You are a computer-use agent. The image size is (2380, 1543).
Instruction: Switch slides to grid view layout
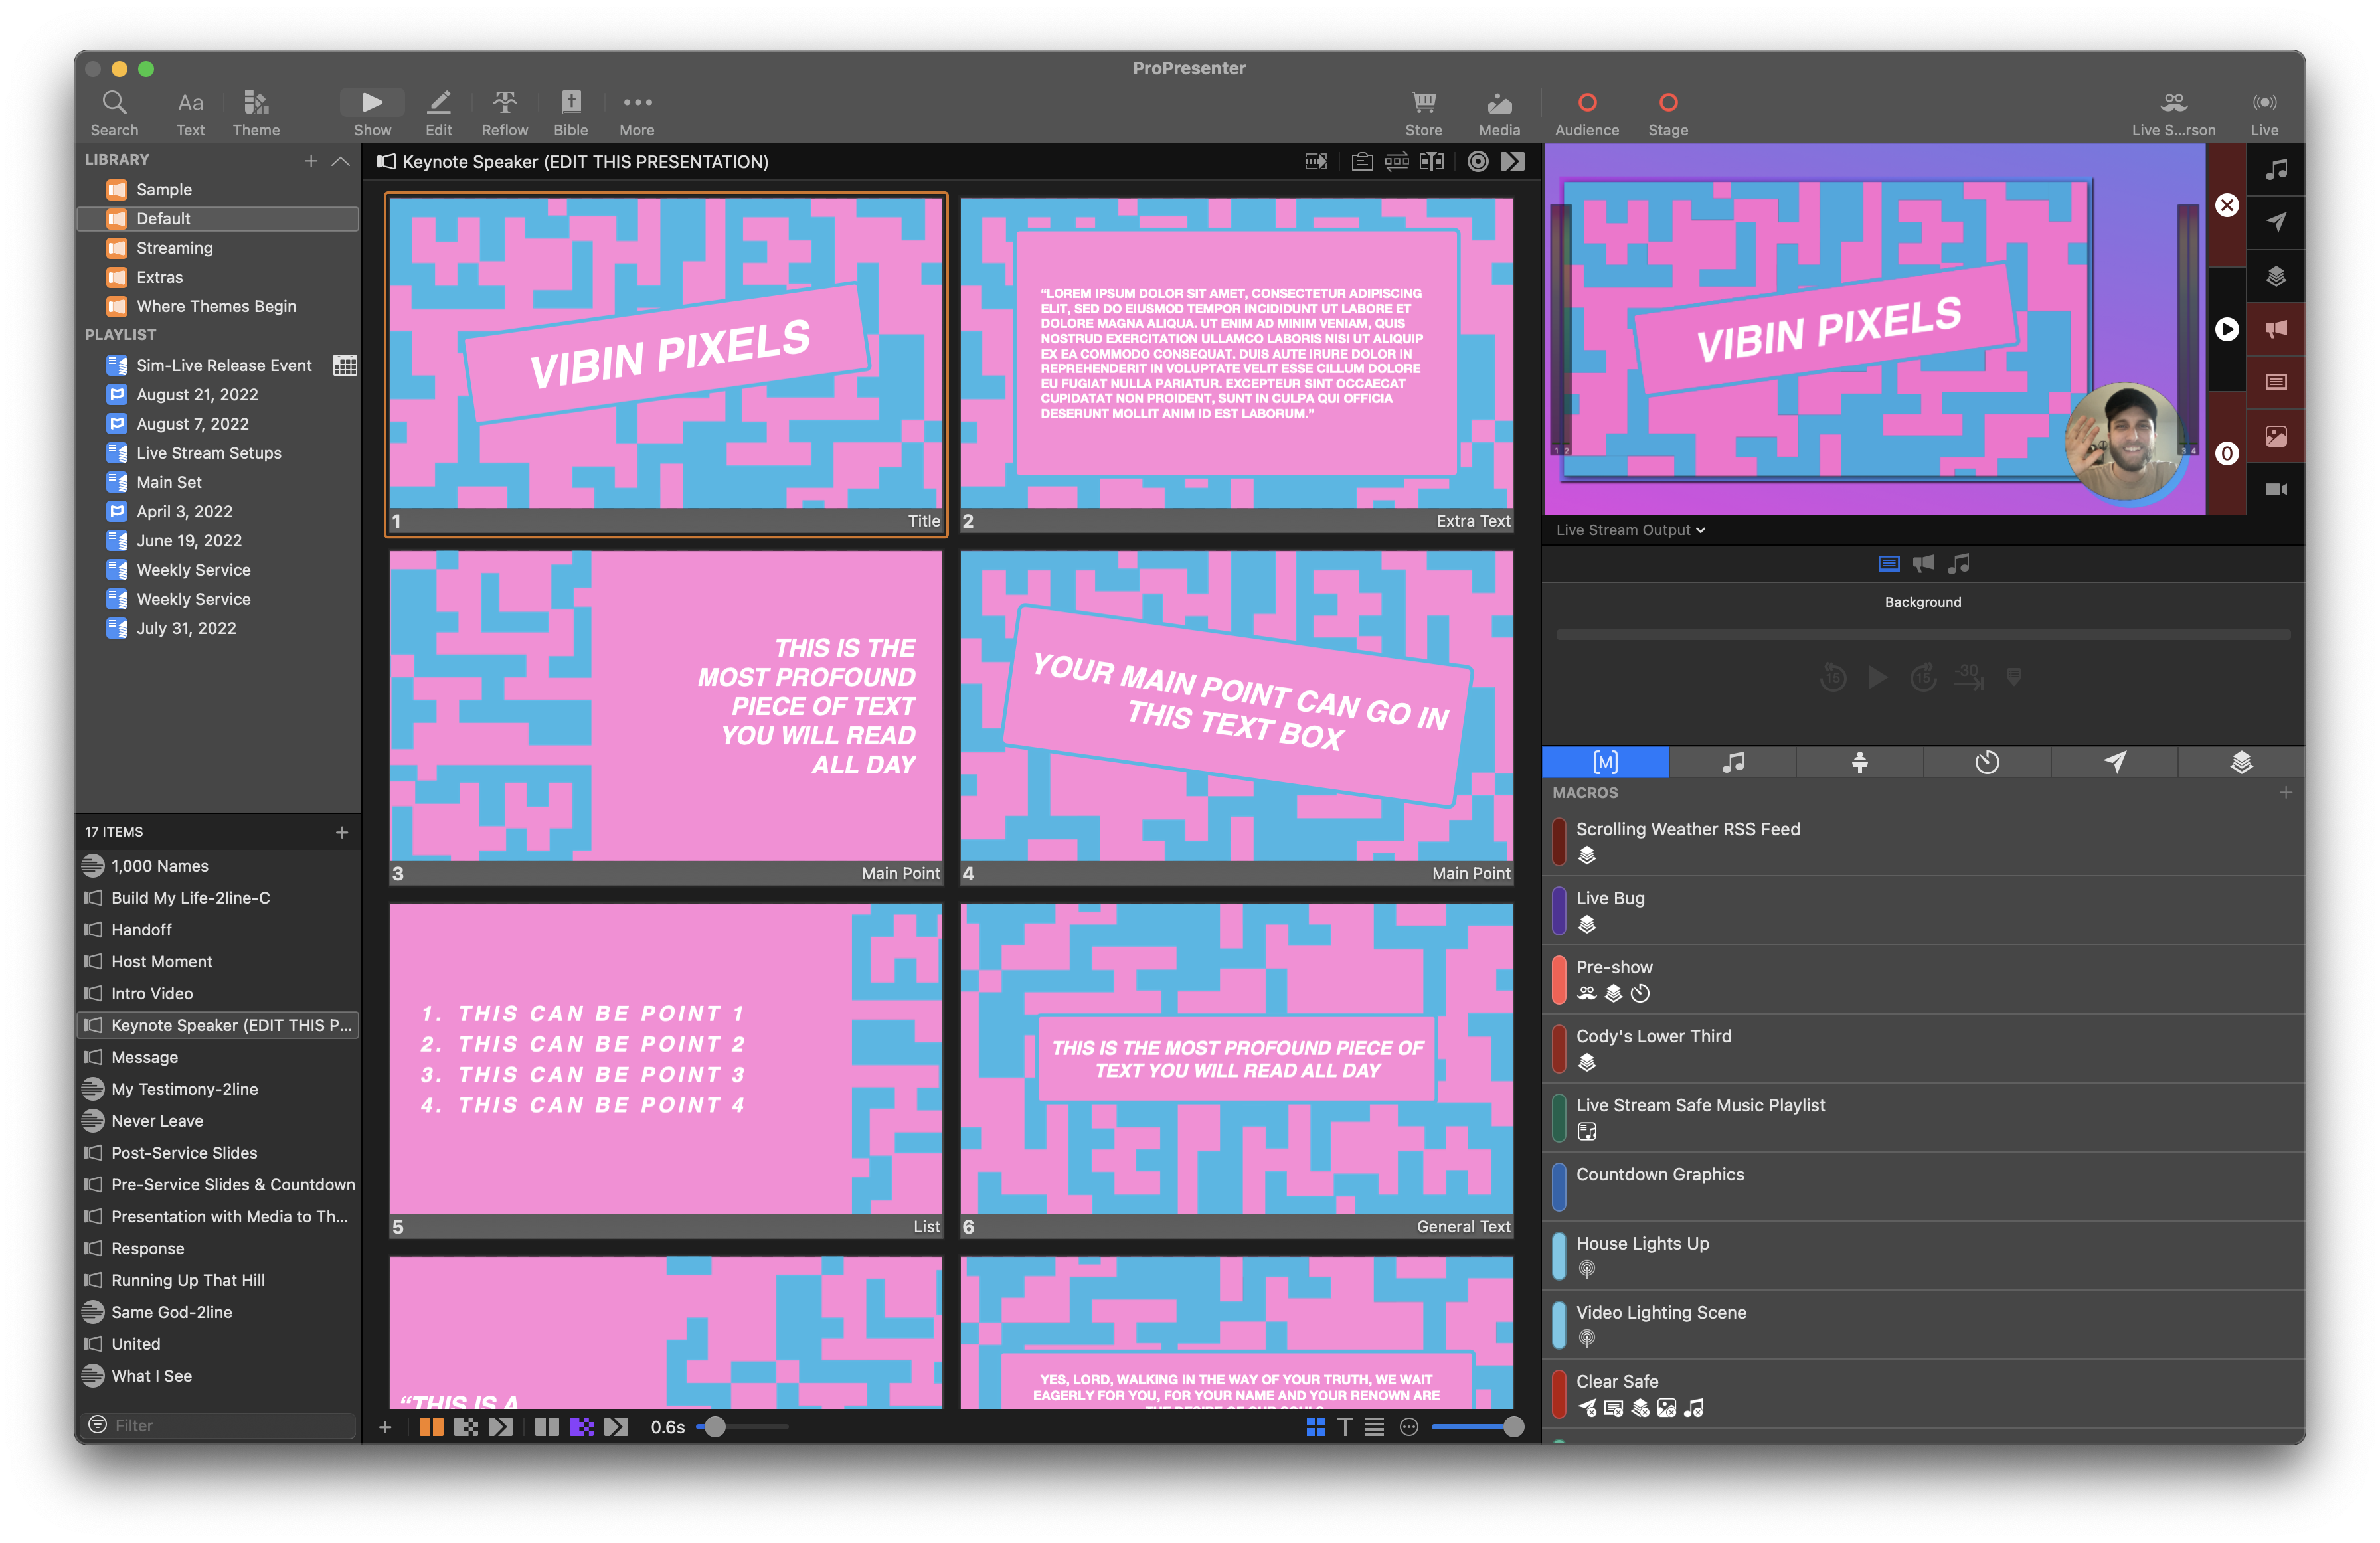[1316, 1427]
